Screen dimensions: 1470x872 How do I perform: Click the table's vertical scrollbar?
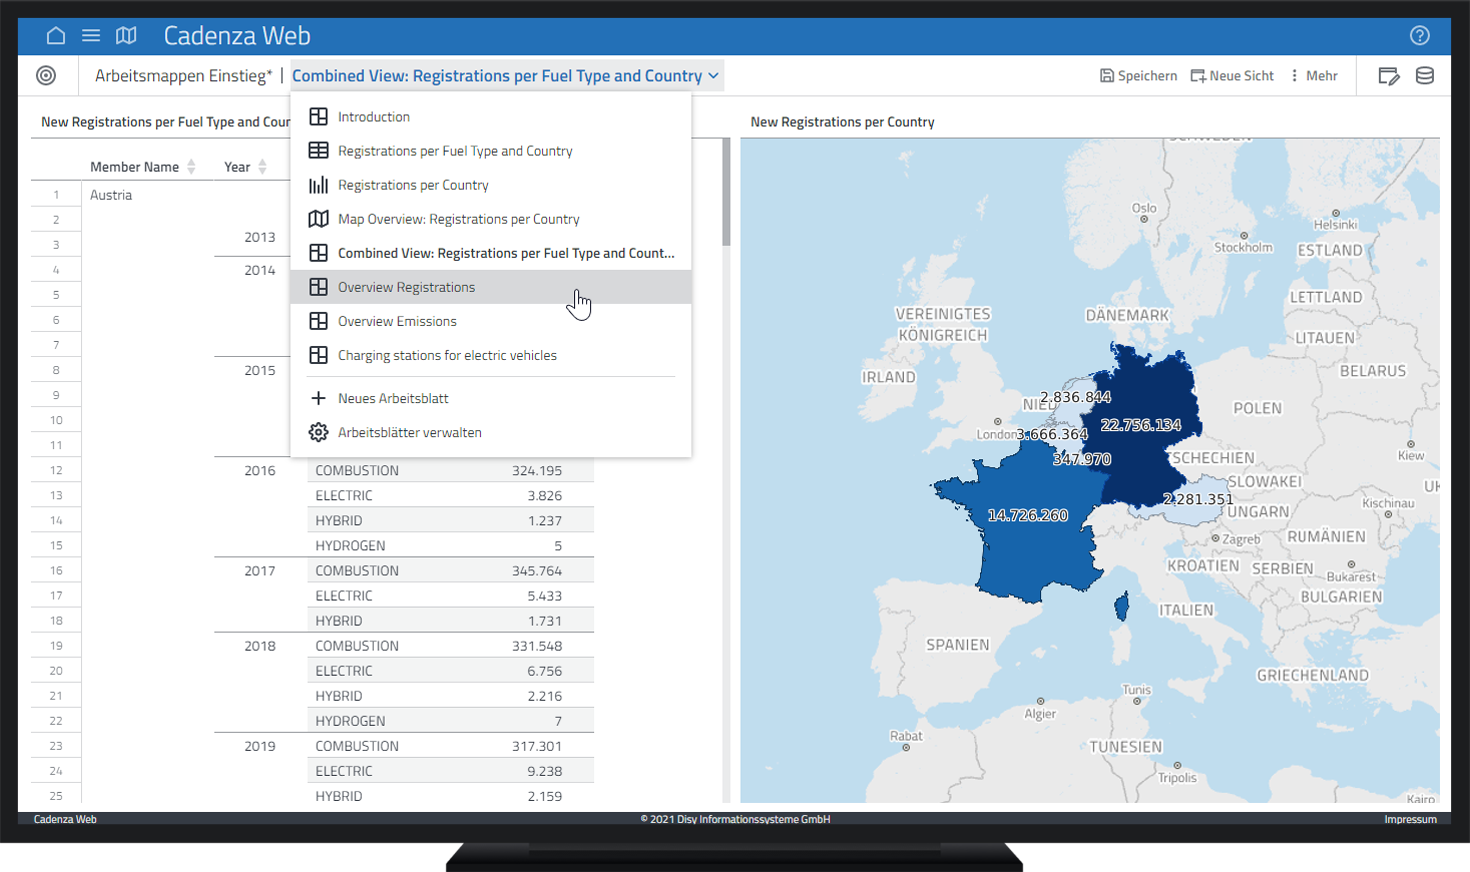click(x=726, y=192)
